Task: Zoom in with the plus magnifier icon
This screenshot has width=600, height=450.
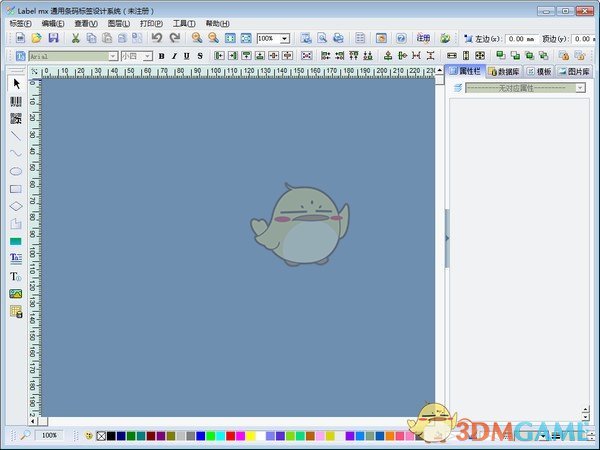Action: (x=197, y=38)
